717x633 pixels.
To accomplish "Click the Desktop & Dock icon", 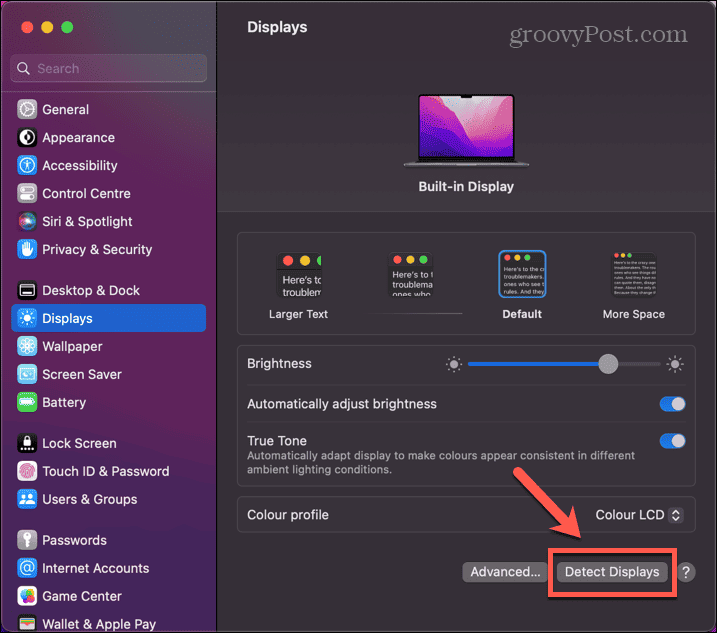I will coord(27,290).
